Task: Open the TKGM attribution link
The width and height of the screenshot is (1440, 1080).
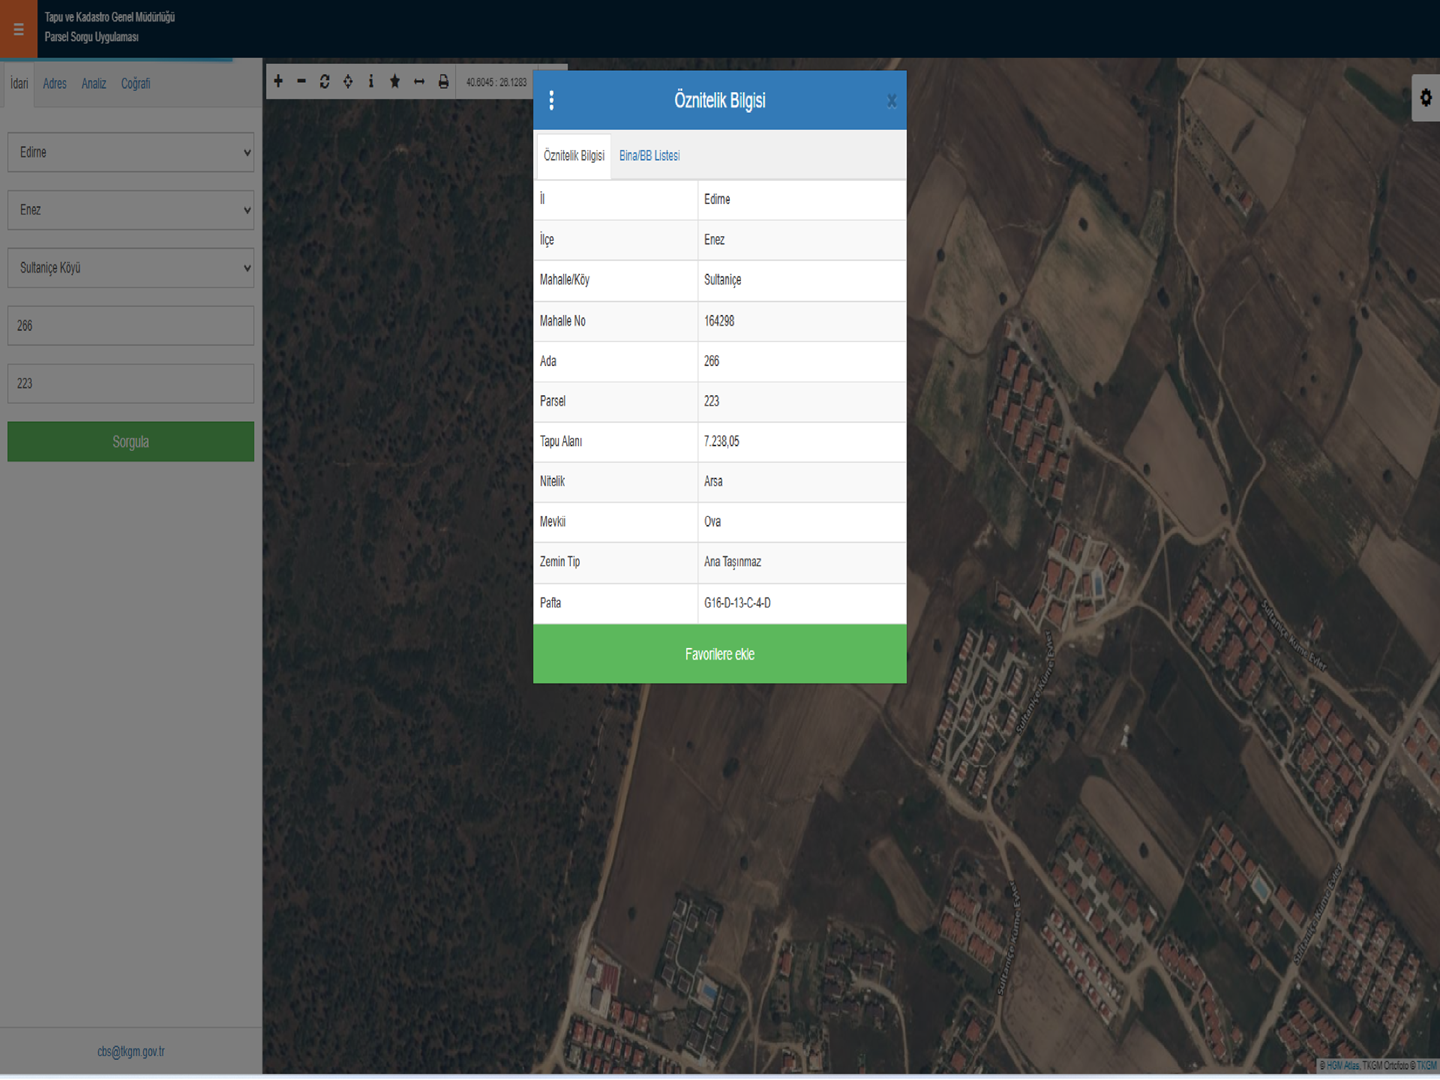Action: point(1426,1066)
